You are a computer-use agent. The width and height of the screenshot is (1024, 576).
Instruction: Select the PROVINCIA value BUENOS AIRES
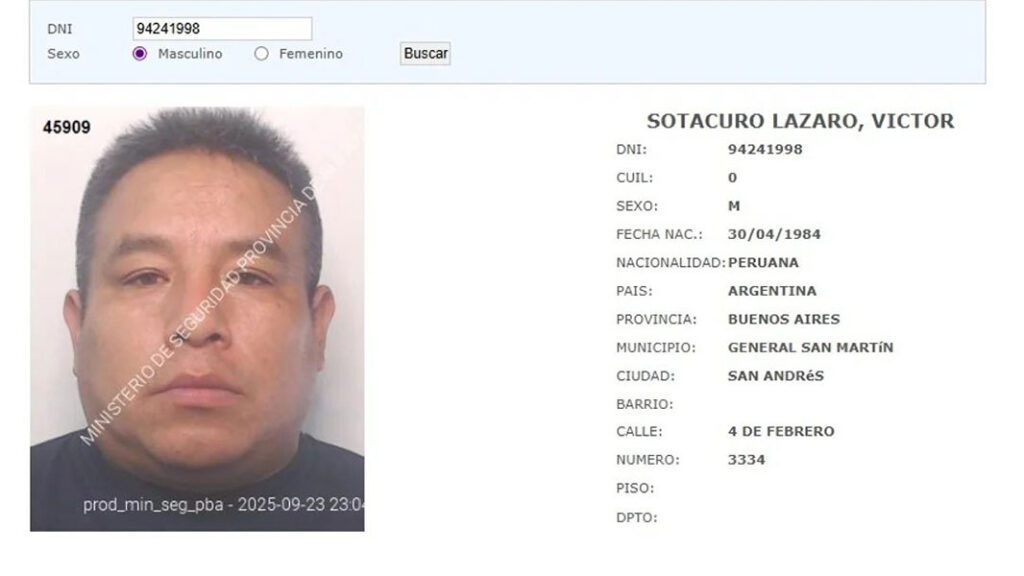pyautogui.click(x=784, y=319)
